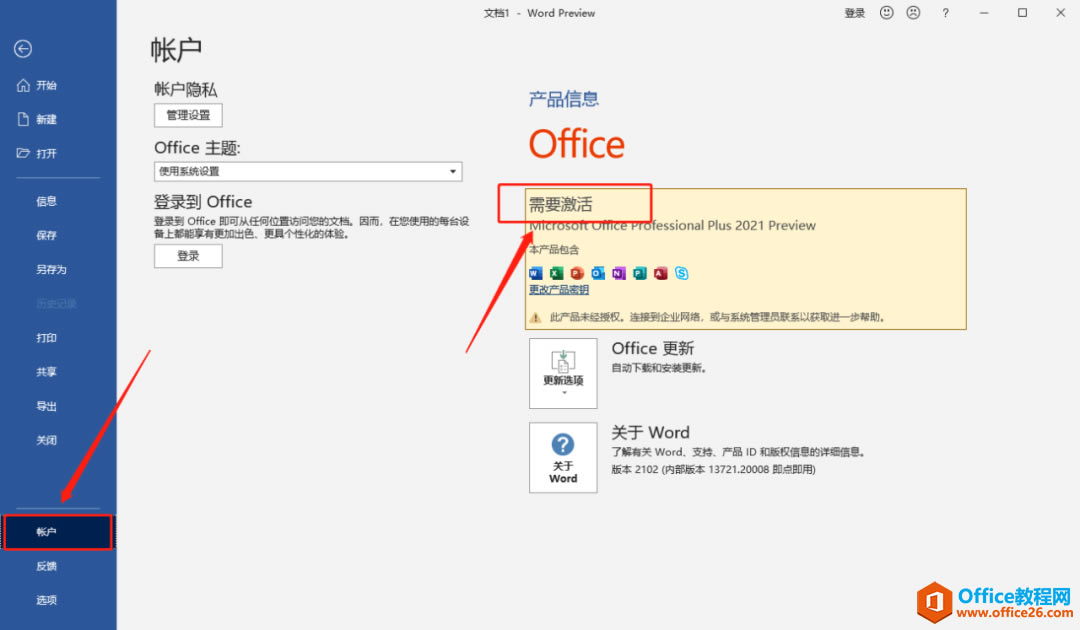Click the Word app icon
The image size is (1080, 630).
tap(536, 273)
